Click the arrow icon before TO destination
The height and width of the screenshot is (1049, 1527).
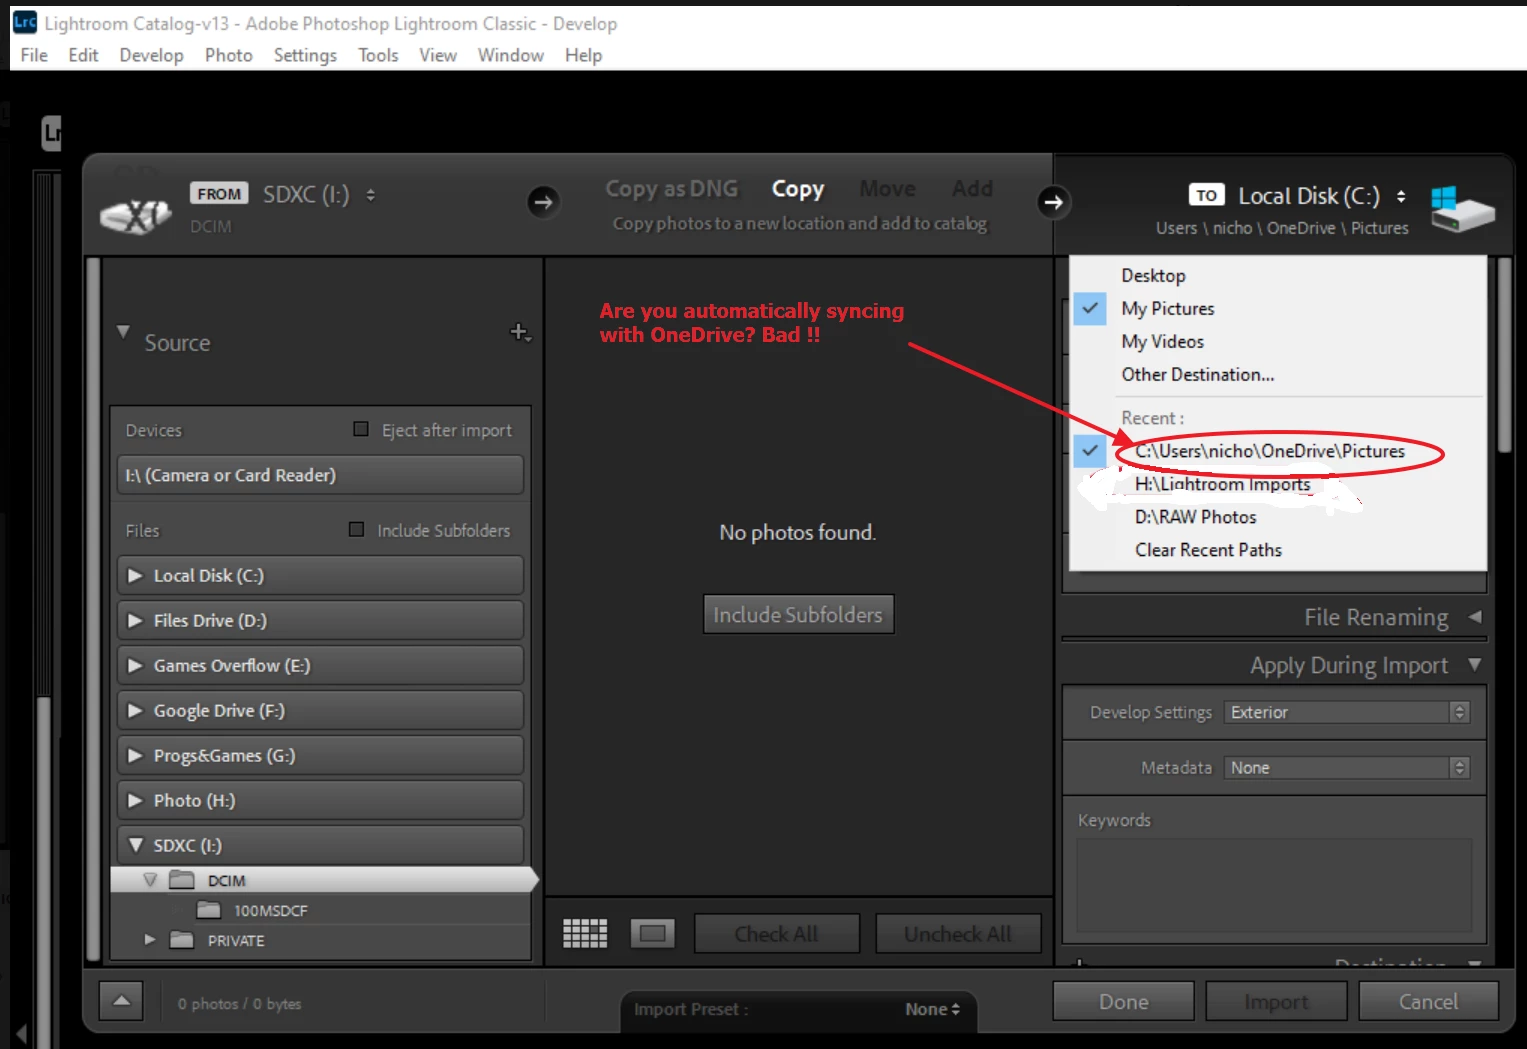click(1053, 202)
